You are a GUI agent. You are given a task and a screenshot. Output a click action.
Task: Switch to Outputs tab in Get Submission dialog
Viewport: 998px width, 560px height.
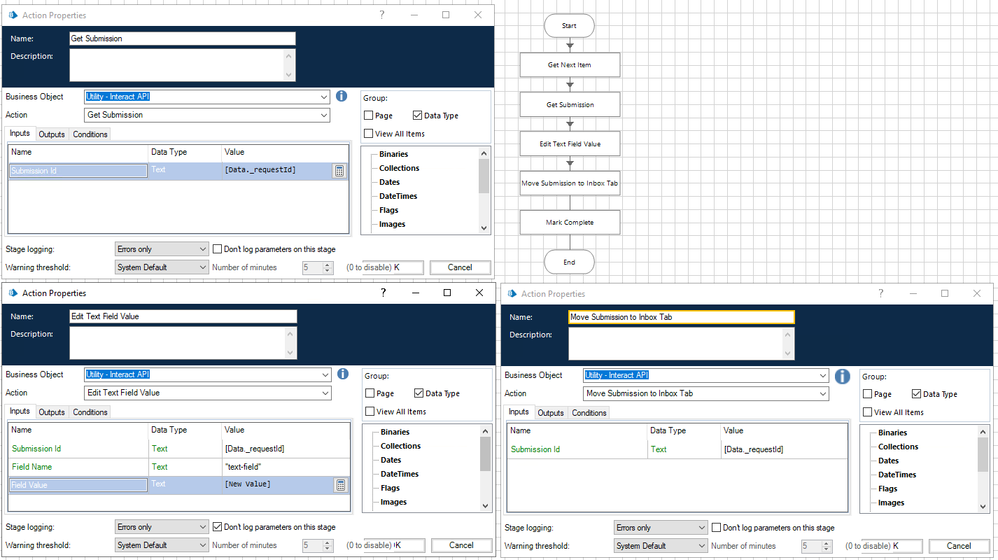51,134
